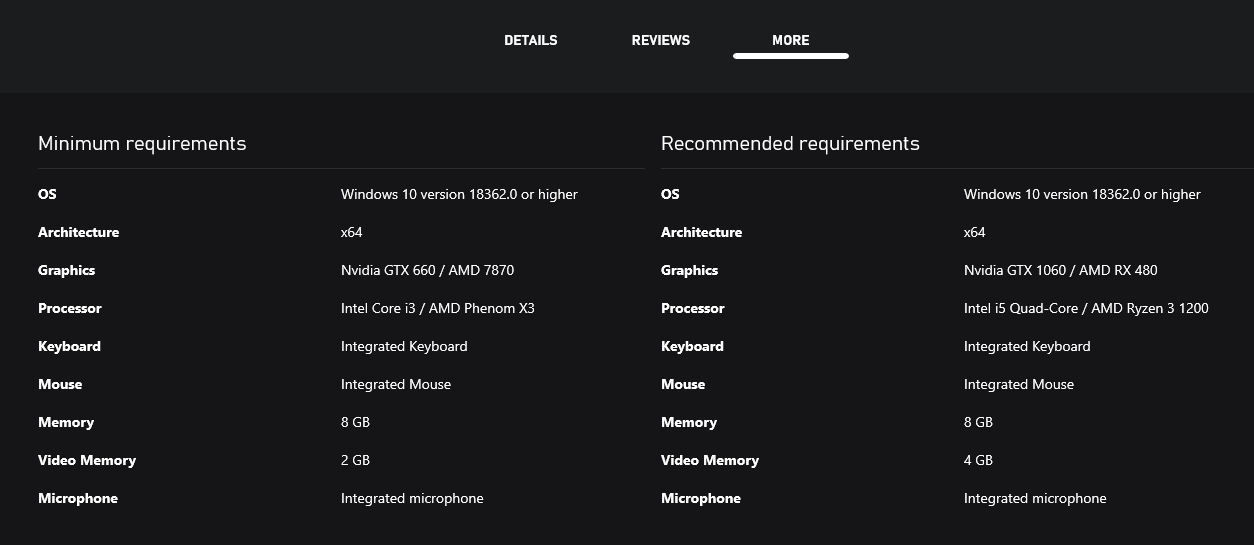Select the Nvidia GTX 660 / AMD 7870 text

(x=427, y=270)
